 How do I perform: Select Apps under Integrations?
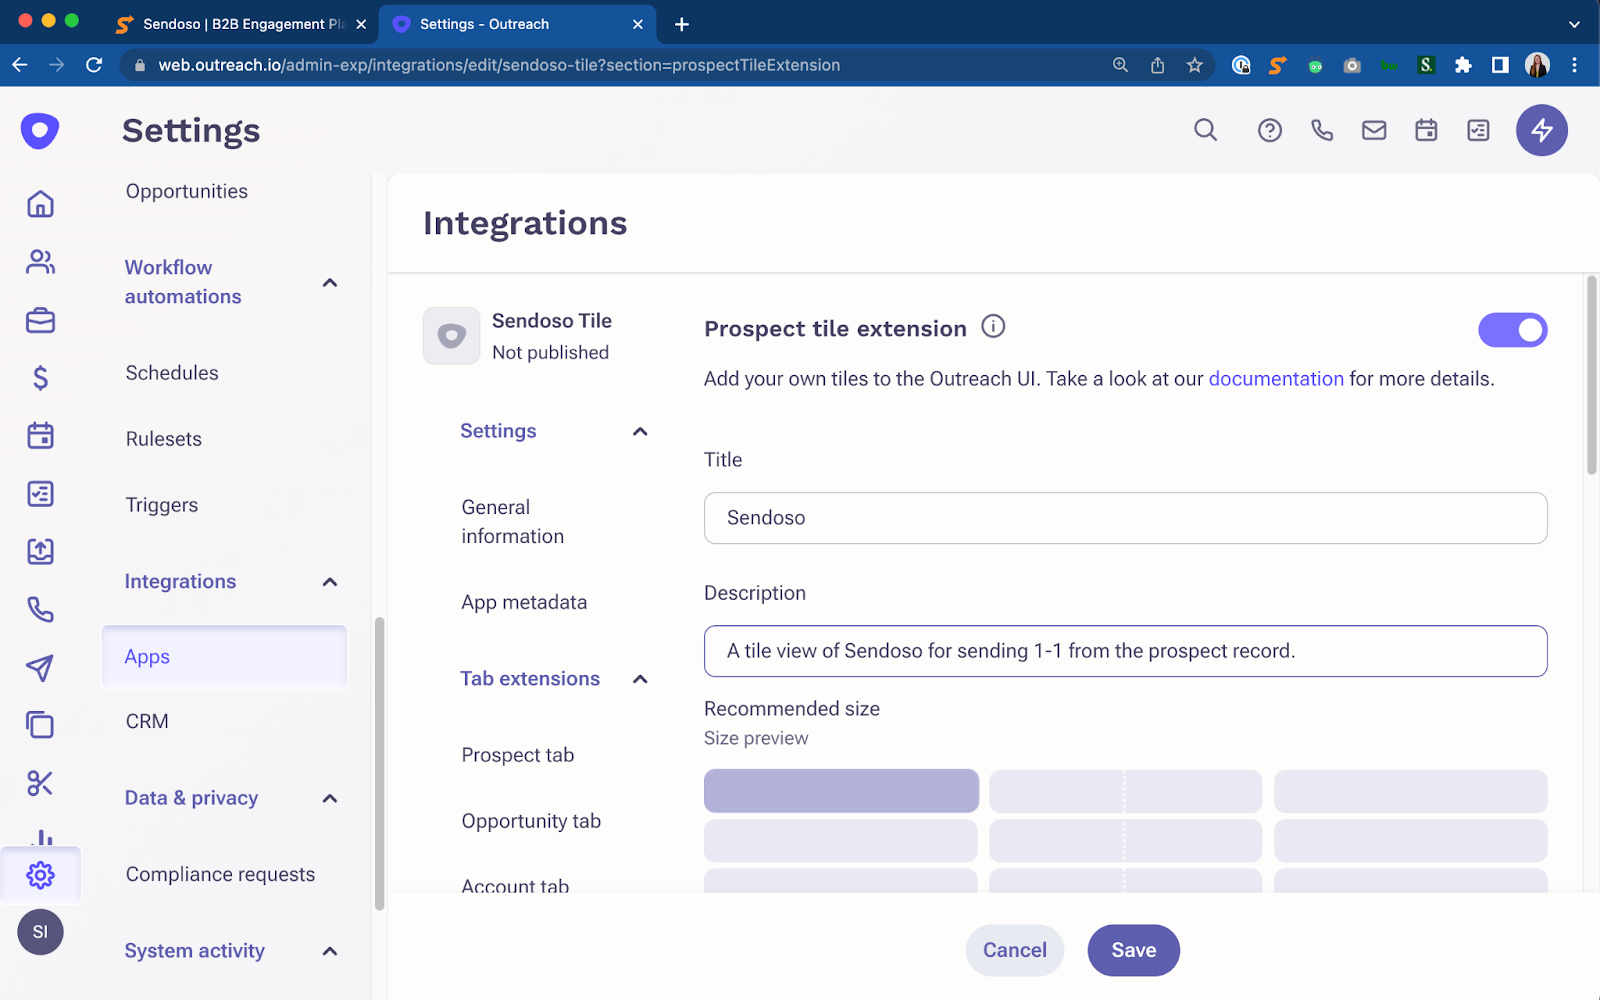tap(224, 657)
